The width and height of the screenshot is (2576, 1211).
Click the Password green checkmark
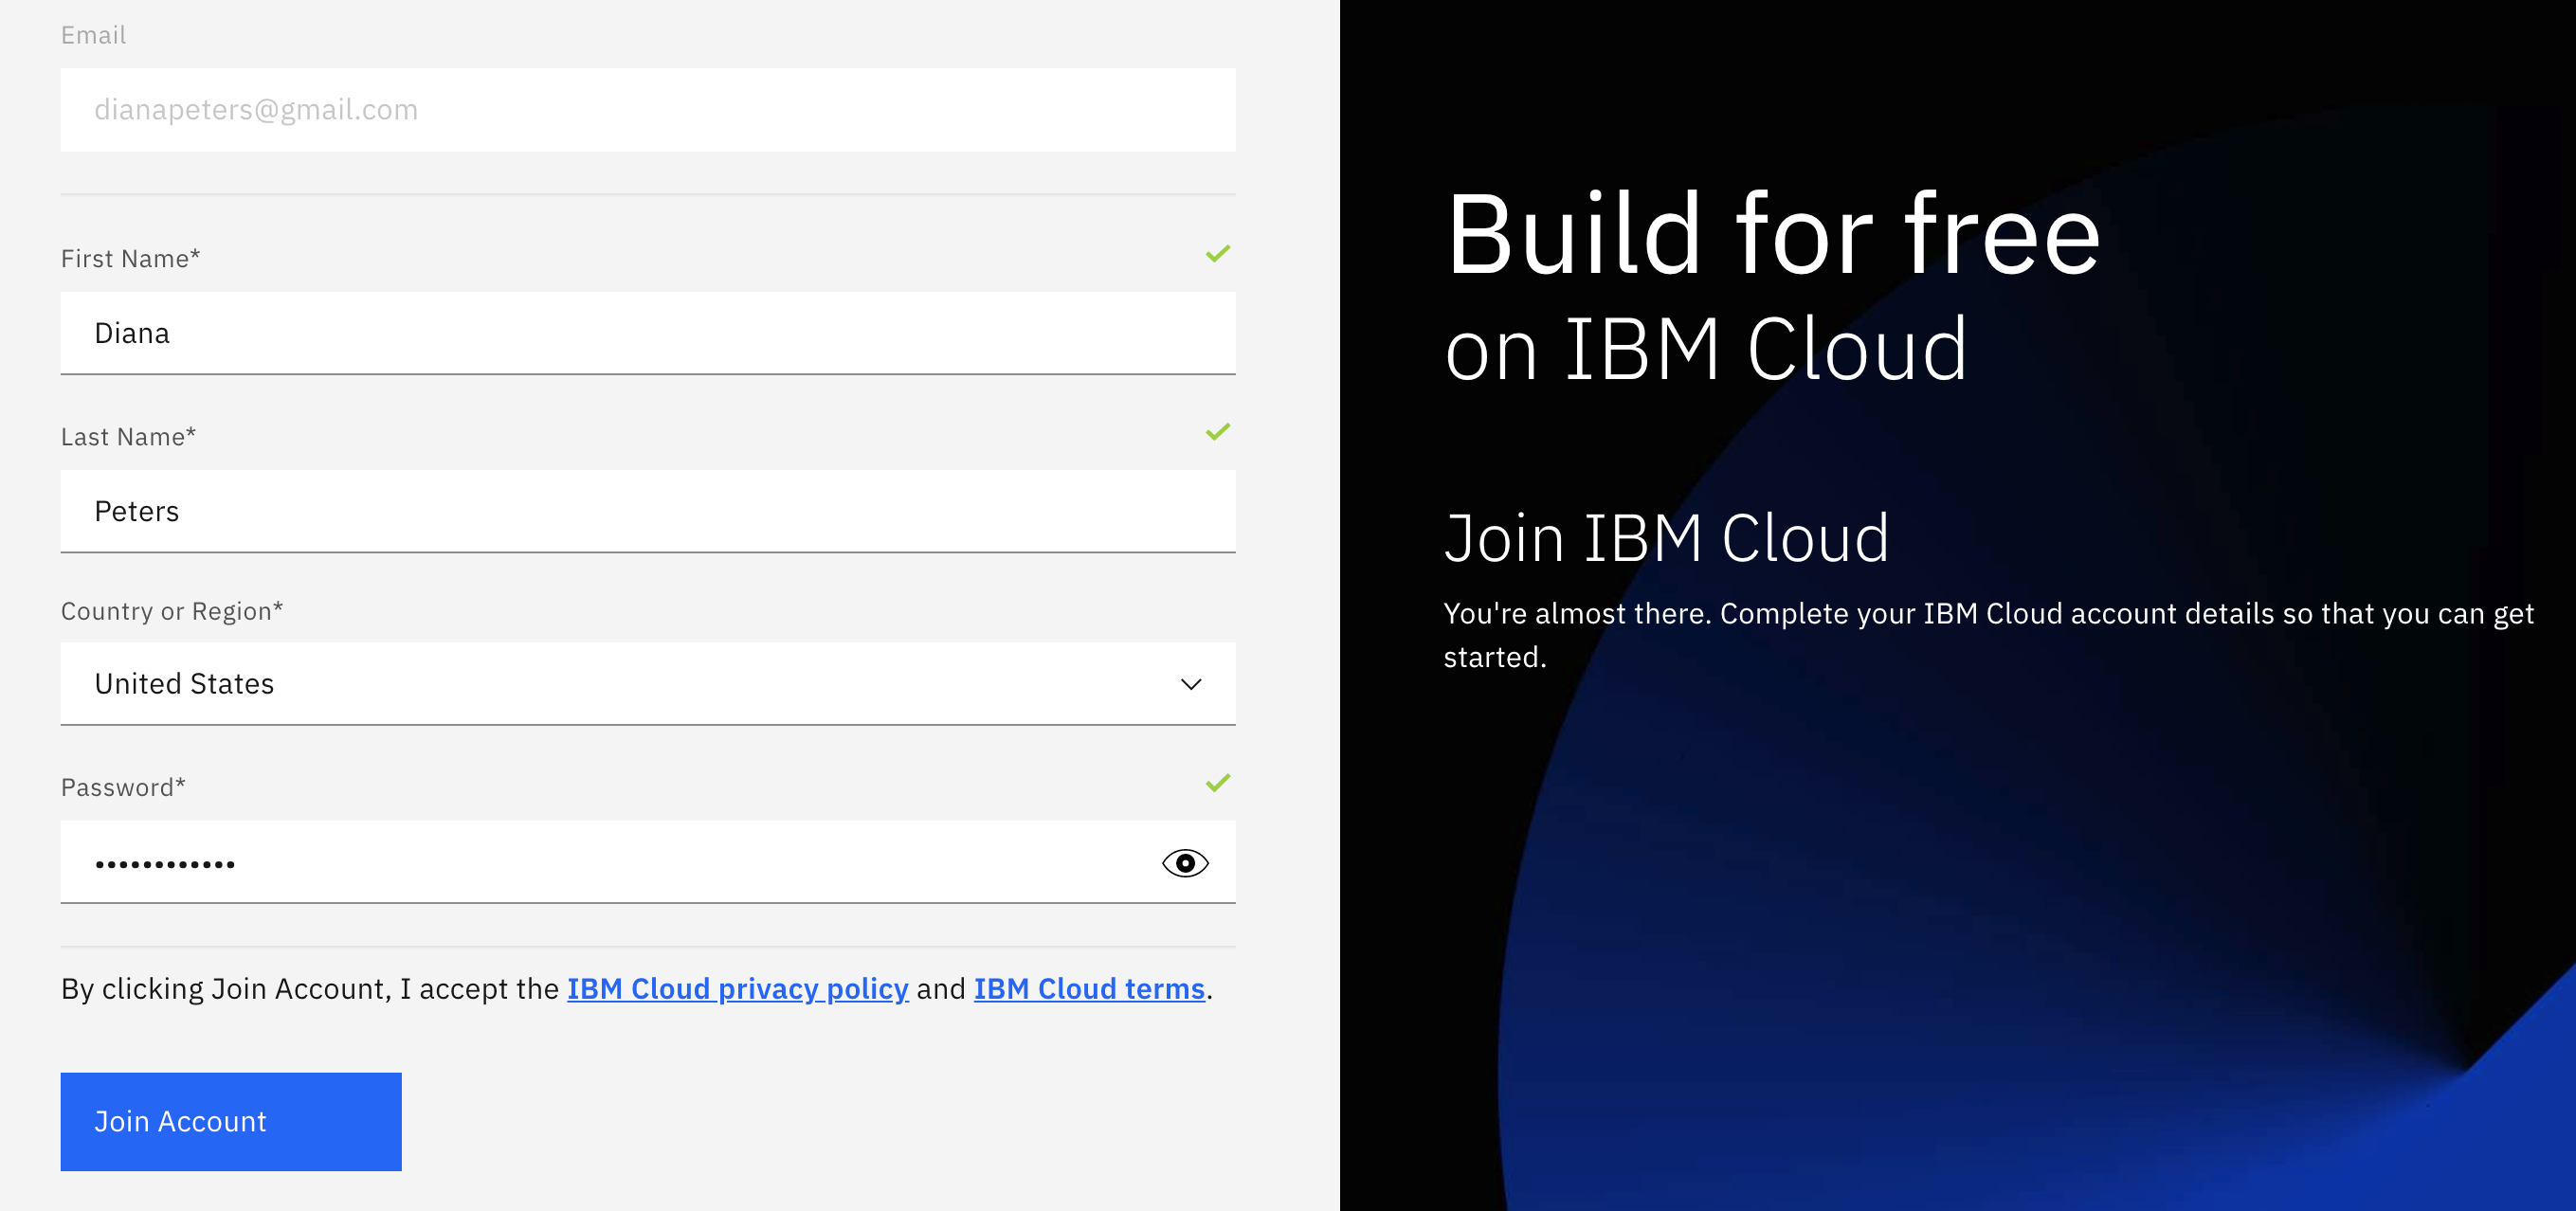click(x=1217, y=783)
